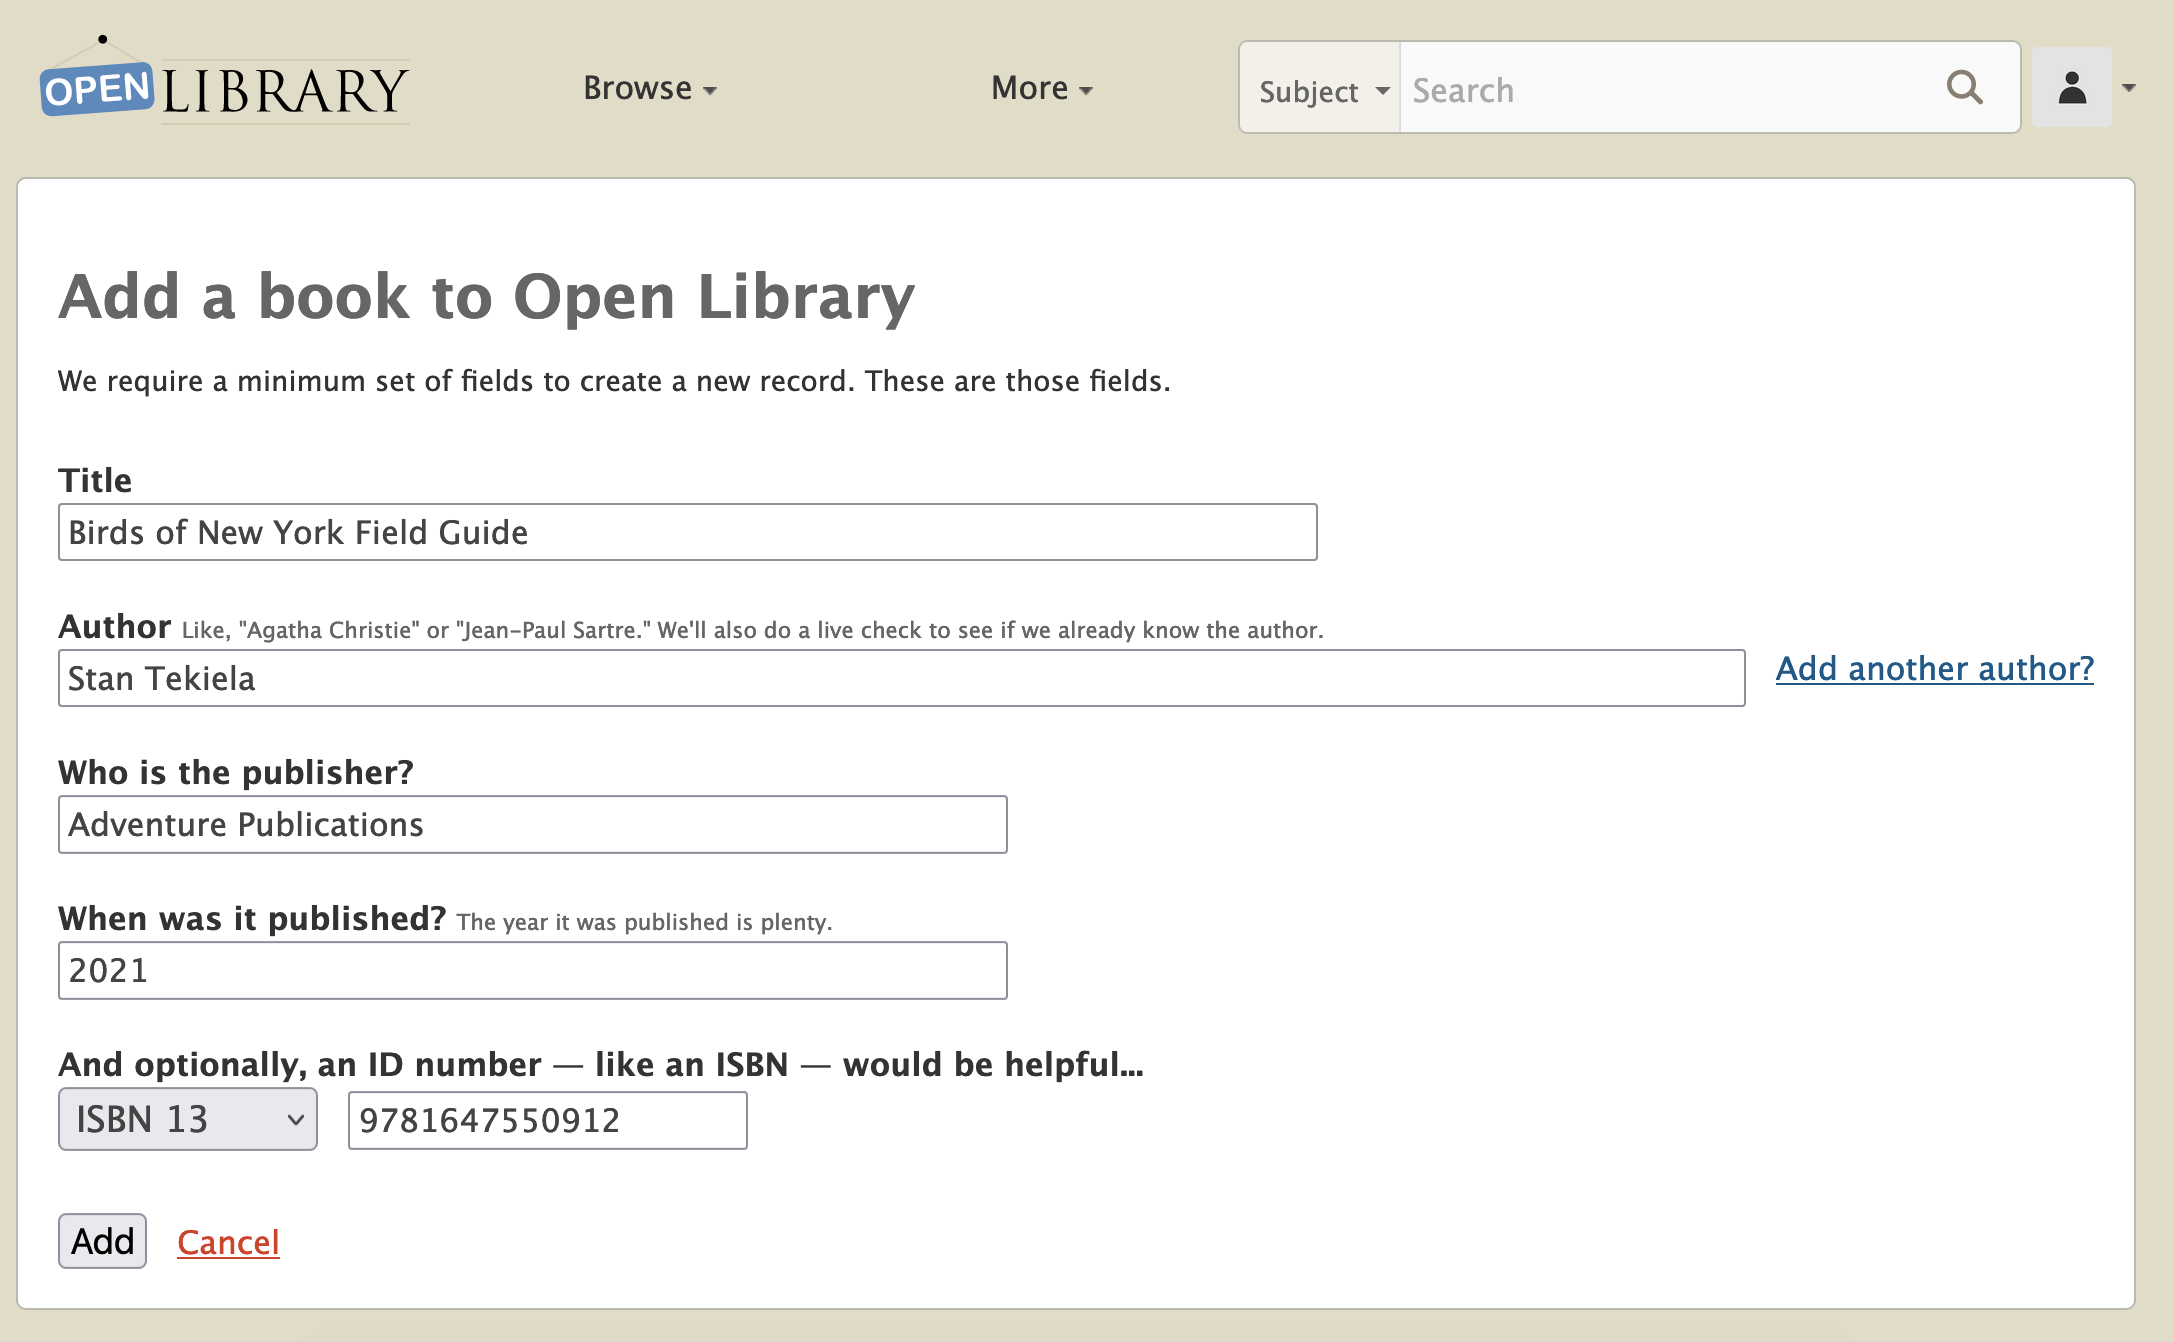Click the Add button to submit the book

point(101,1241)
